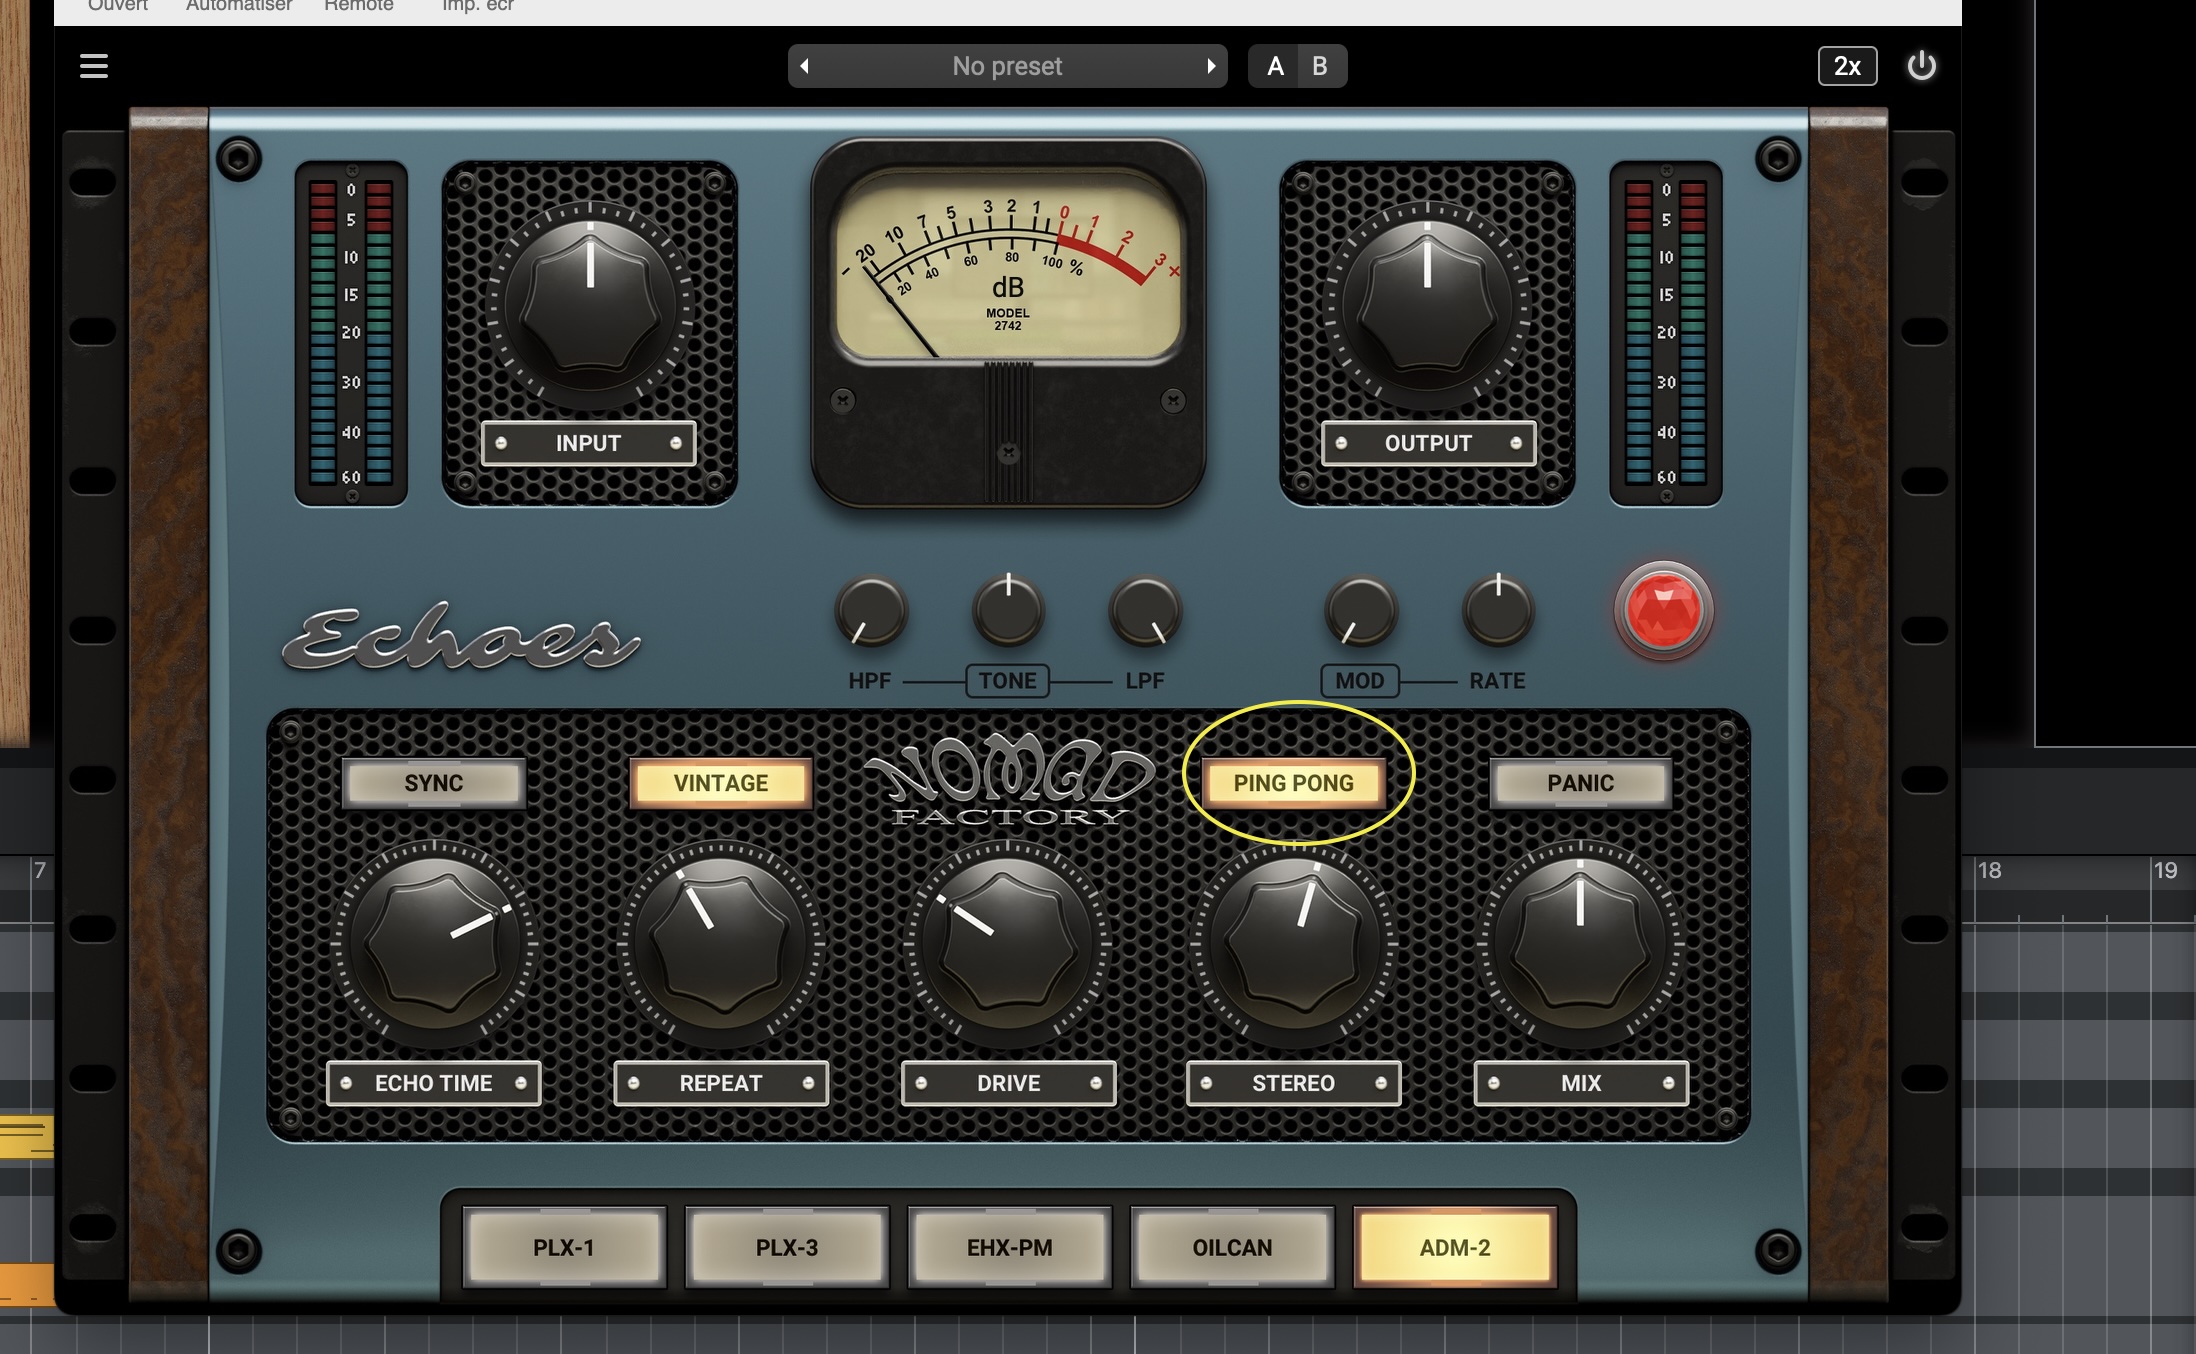Click the MIX knob
2196x1354 pixels.
point(1580,943)
